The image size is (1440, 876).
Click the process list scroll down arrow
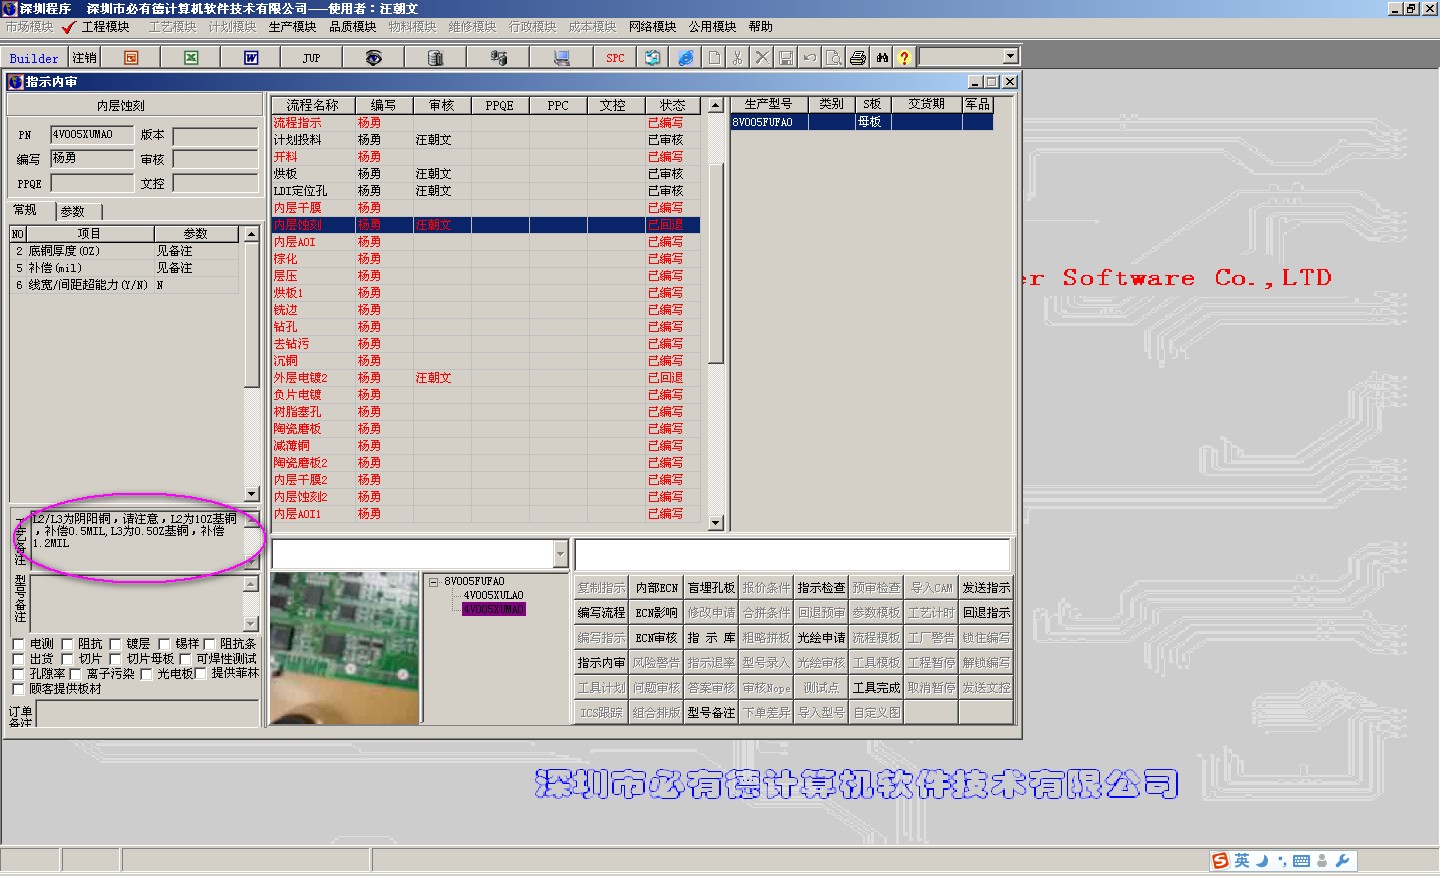(x=715, y=523)
